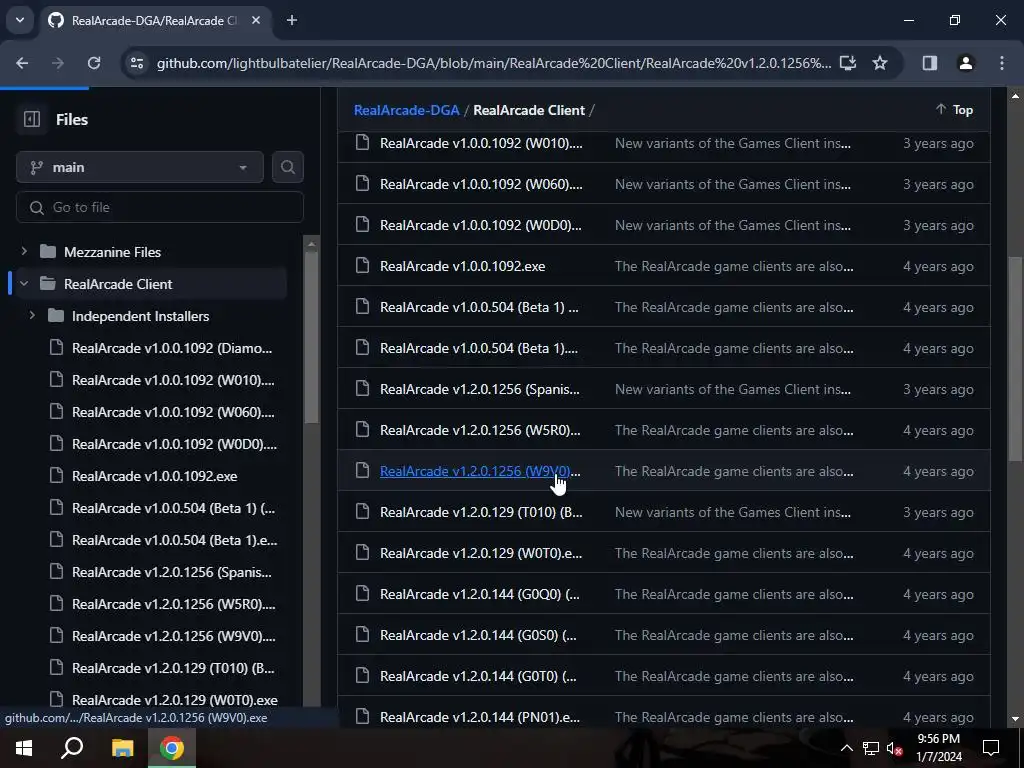This screenshot has height=768, width=1024.
Task: Open the main branch dropdown
Action: tap(140, 167)
